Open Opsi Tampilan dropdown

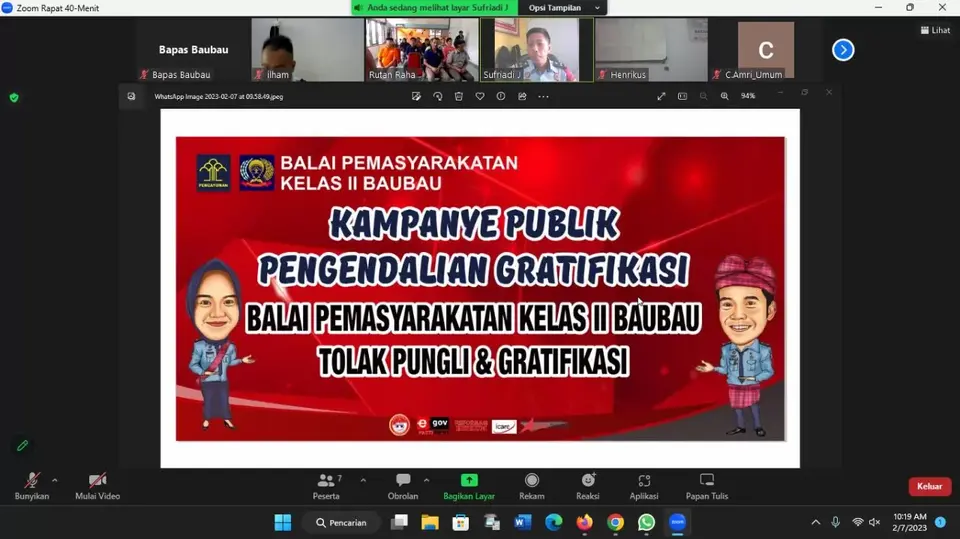point(563,8)
